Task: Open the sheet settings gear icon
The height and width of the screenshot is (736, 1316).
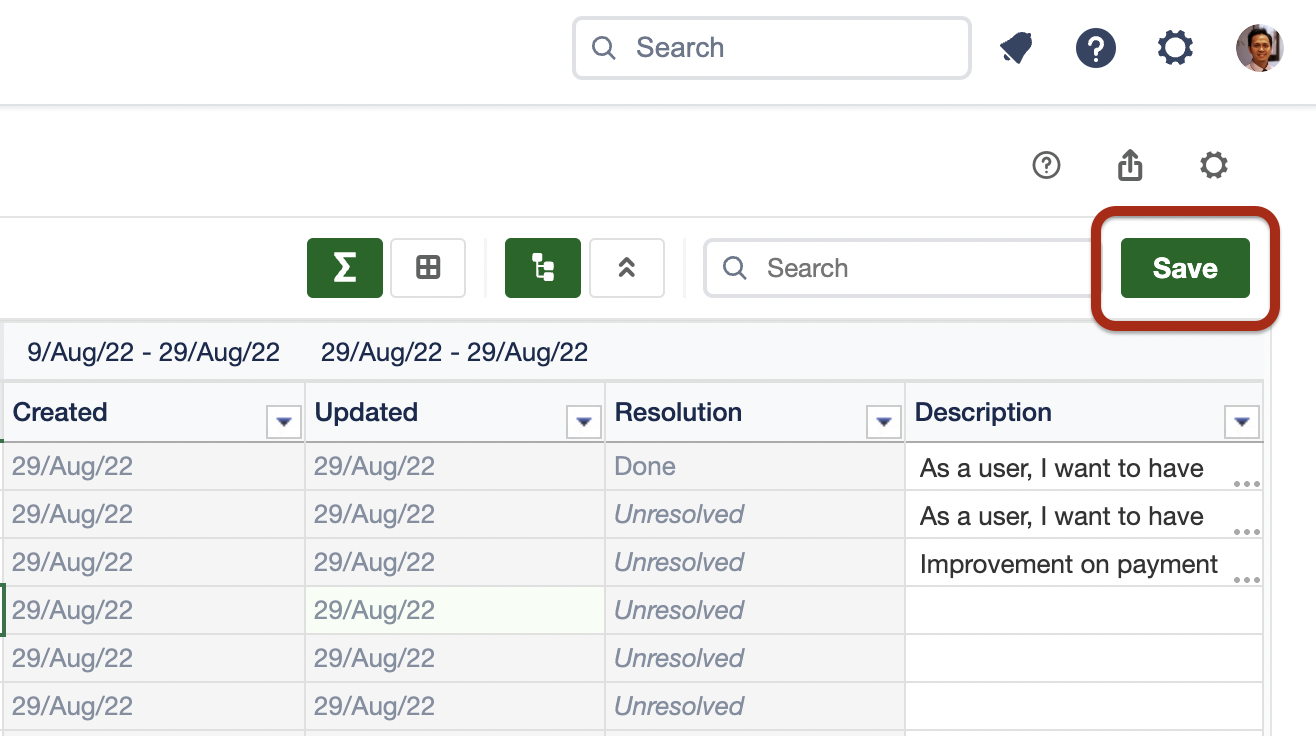Action: (x=1213, y=165)
